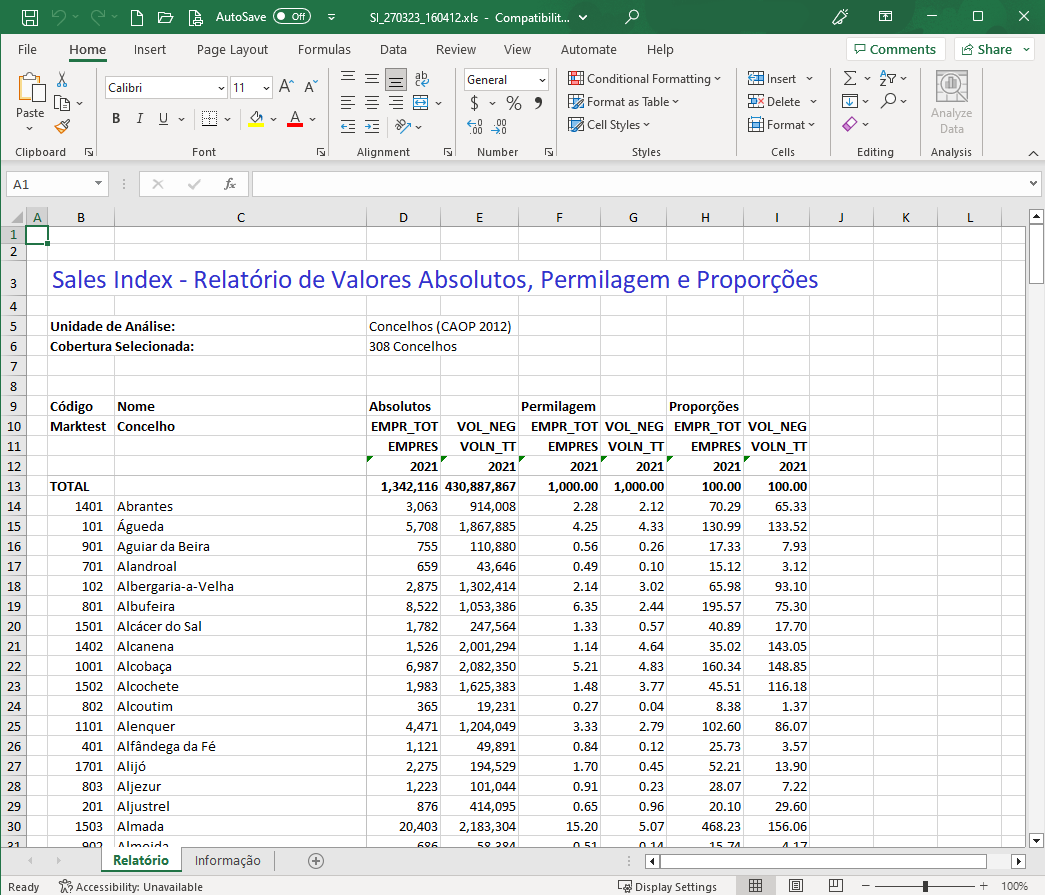Click the Share button

pos(994,50)
